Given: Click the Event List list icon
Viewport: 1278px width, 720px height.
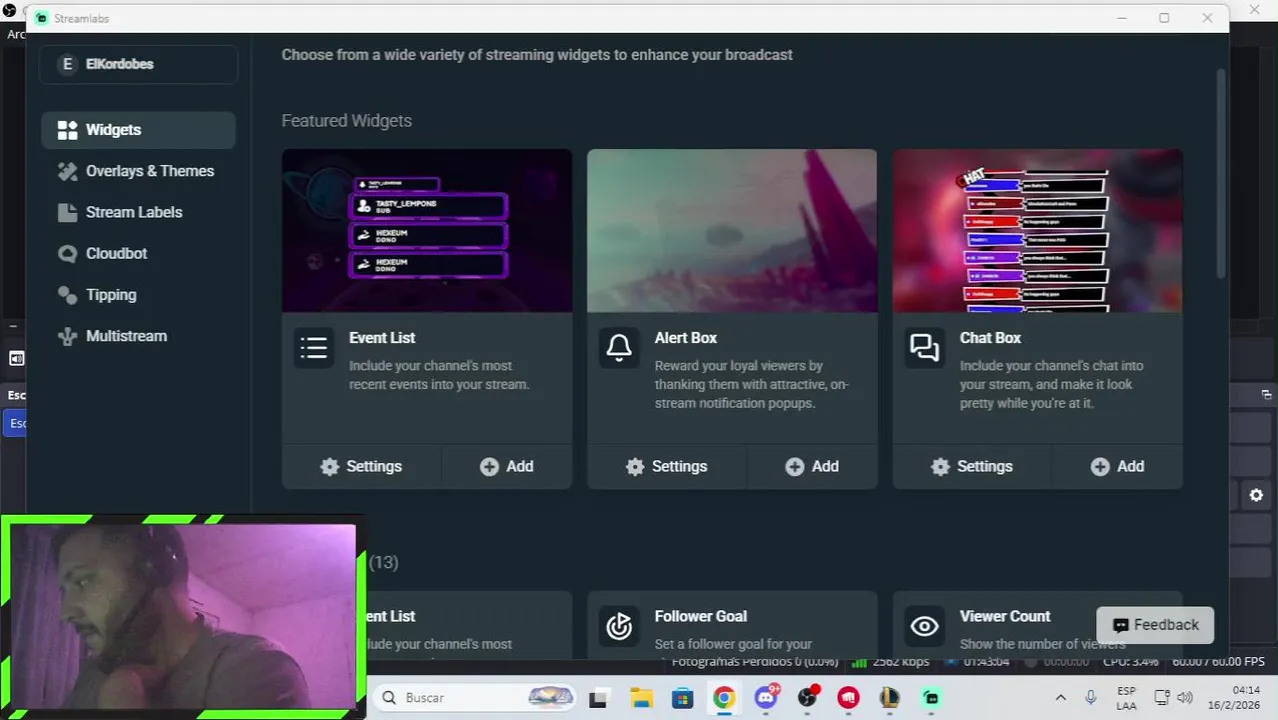Looking at the screenshot, I should point(314,348).
